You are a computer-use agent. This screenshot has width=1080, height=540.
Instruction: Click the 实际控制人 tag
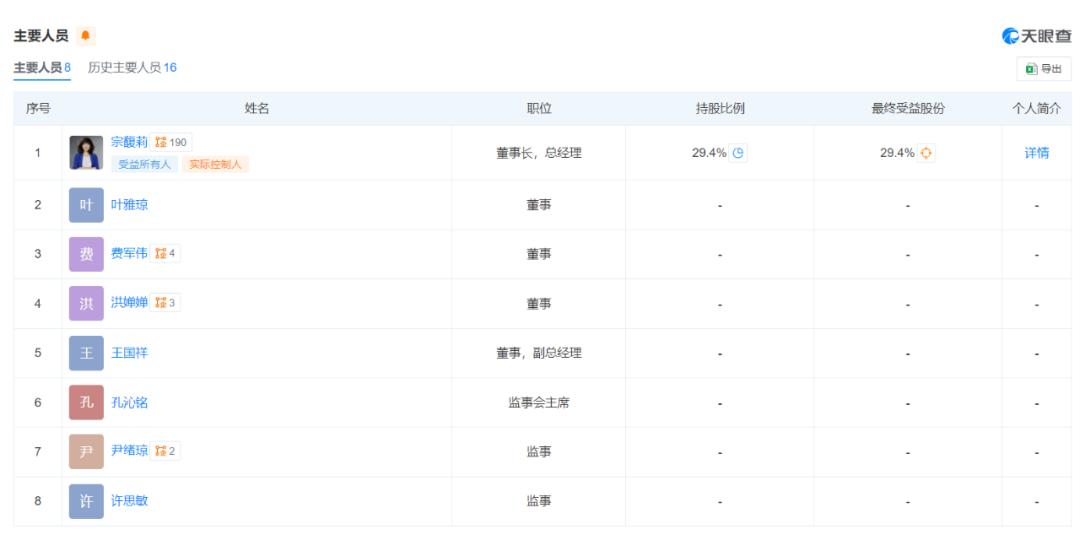pyautogui.click(x=215, y=165)
